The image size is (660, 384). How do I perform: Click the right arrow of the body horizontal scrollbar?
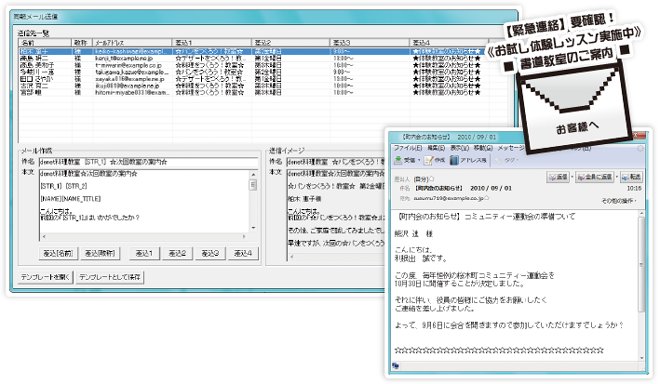pyautogui.click(x=245, y=237)
